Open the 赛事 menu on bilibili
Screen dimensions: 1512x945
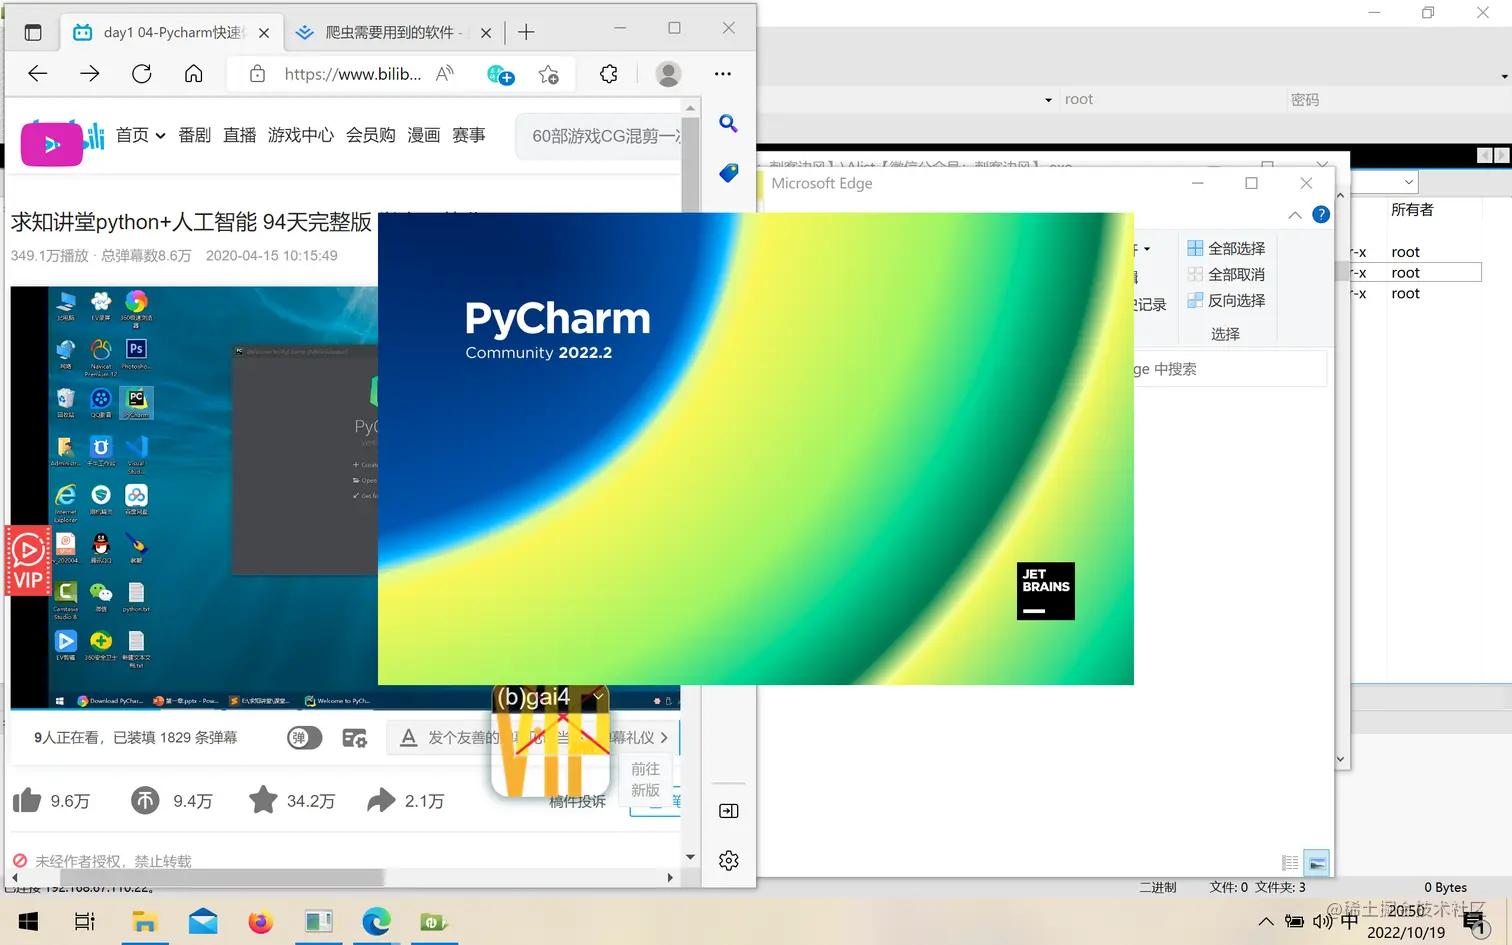(469, 135)
